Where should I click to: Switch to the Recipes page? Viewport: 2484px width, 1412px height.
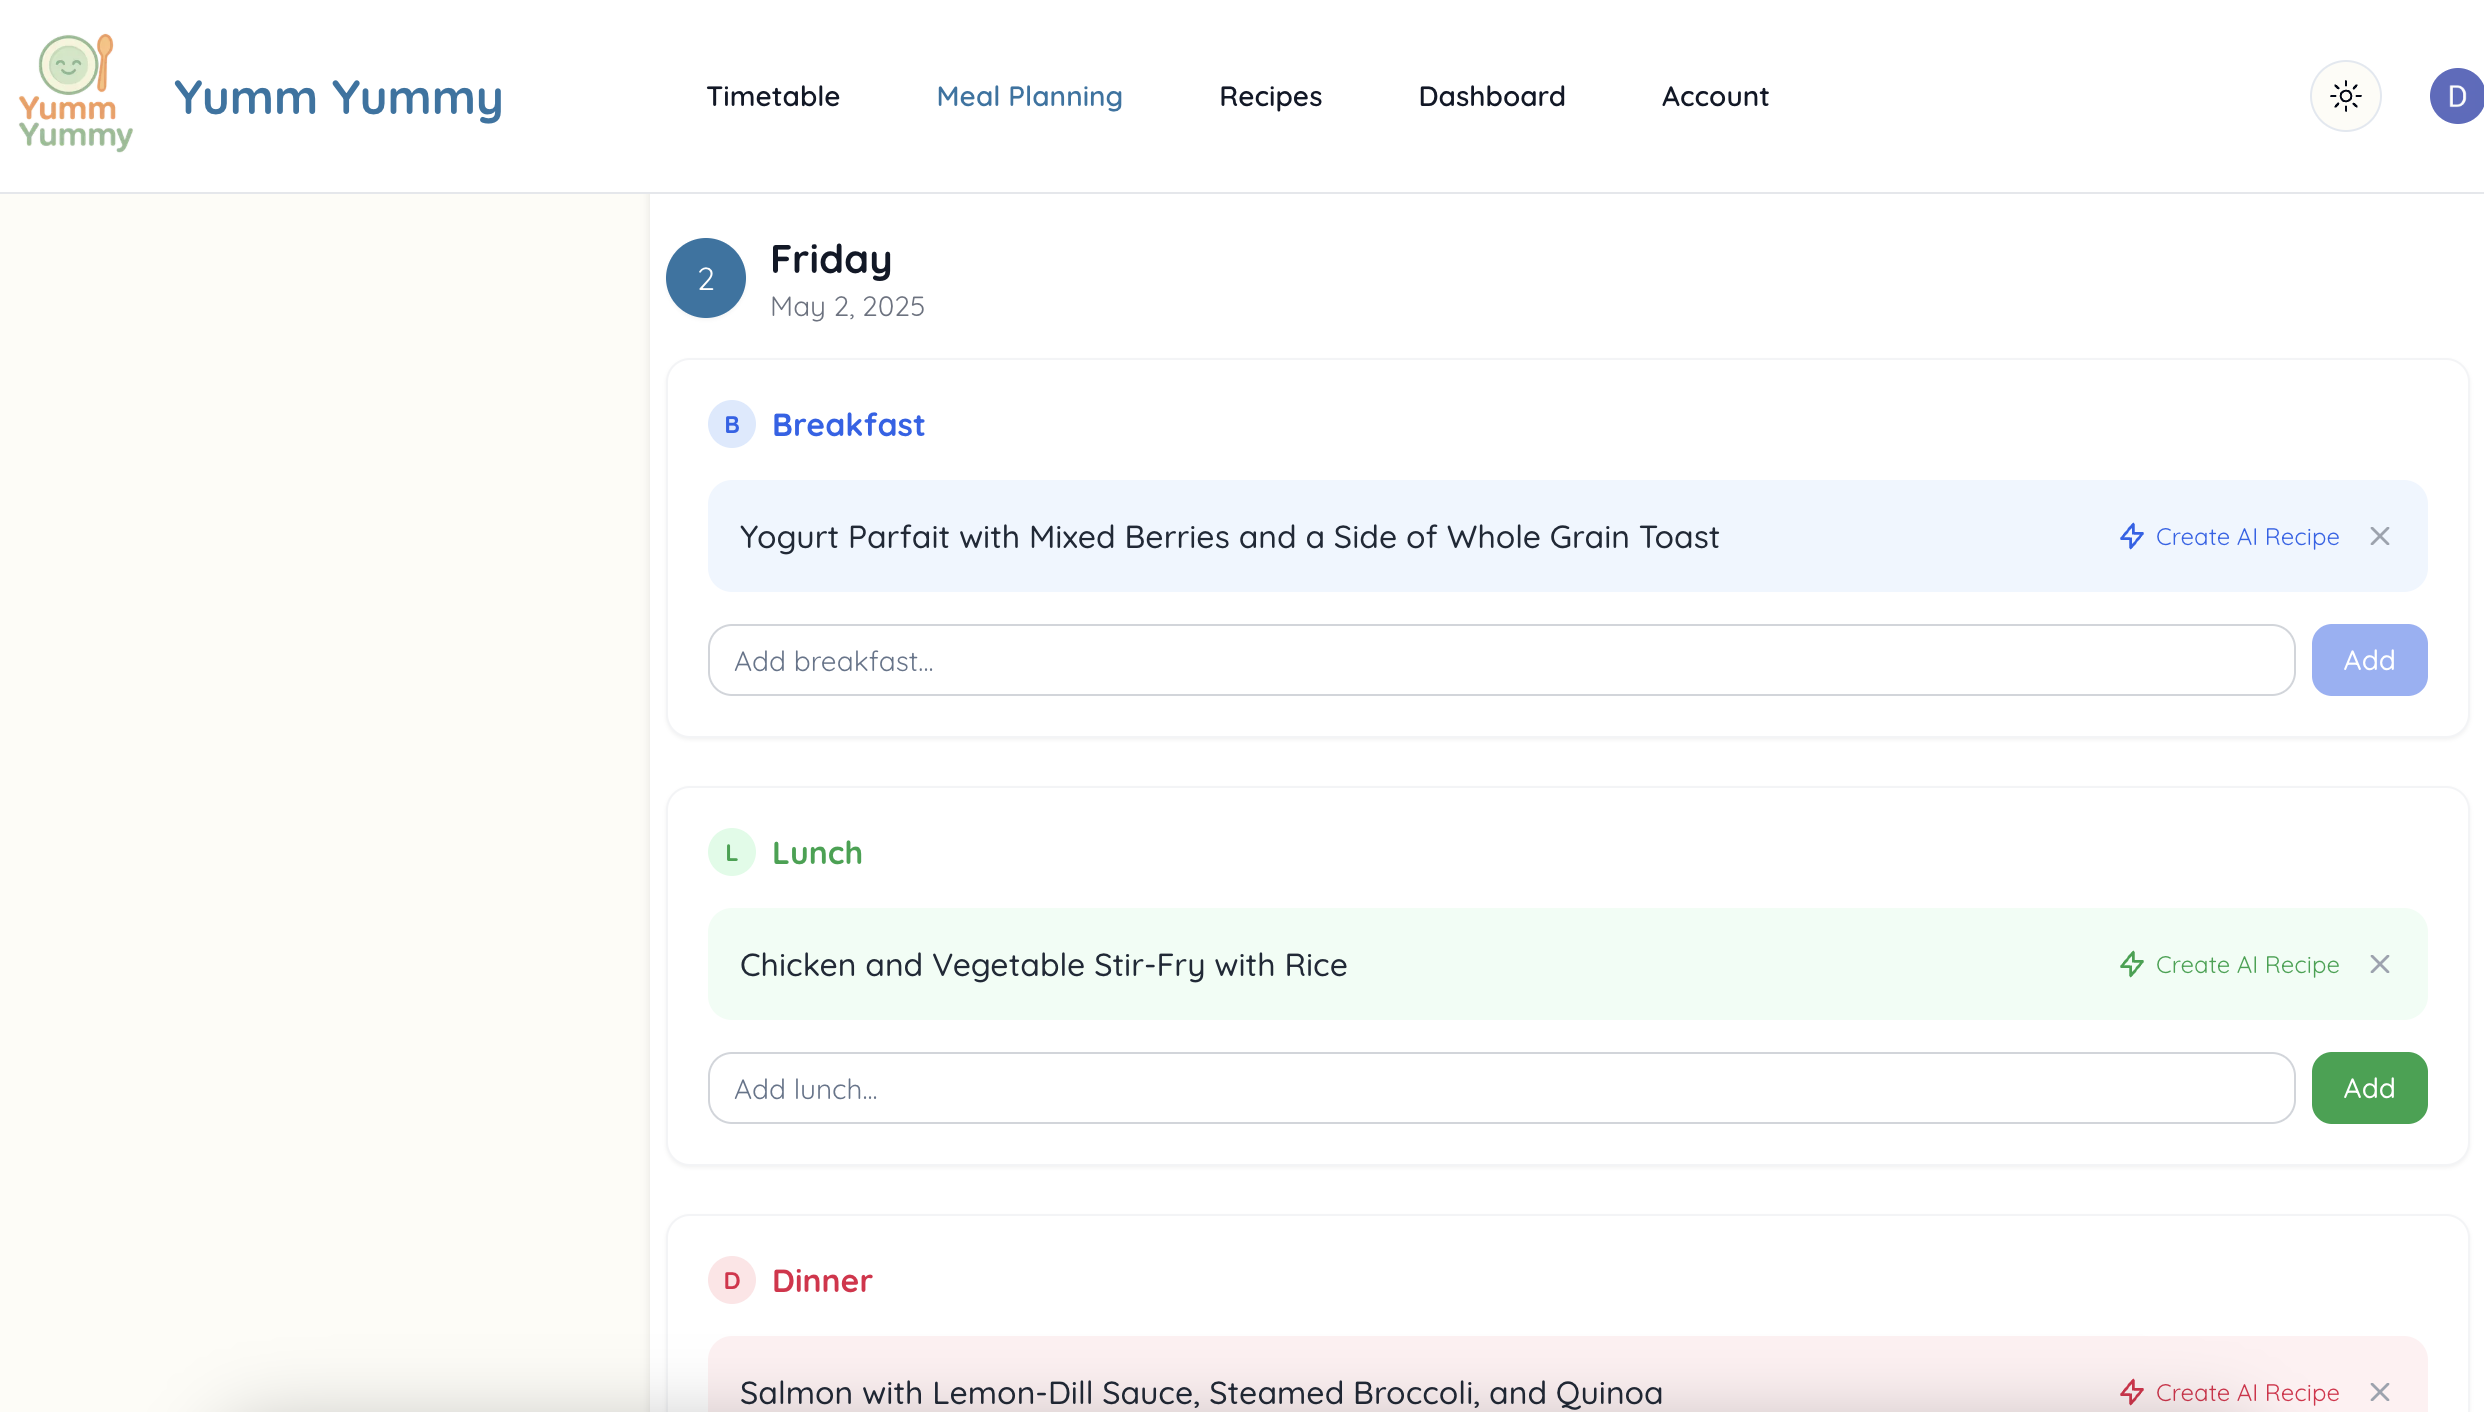(x=1270, y=96)
